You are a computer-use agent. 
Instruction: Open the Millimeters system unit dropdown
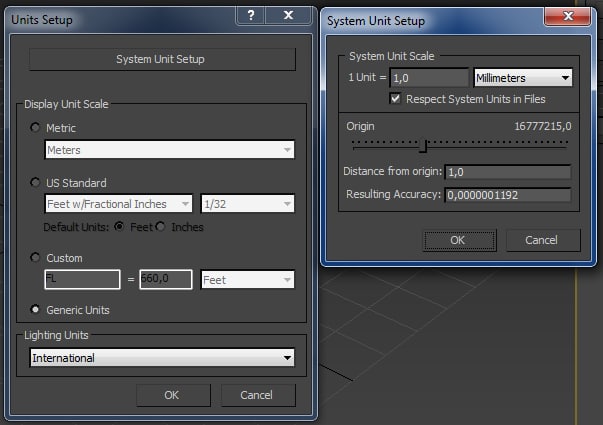point(523,78)
